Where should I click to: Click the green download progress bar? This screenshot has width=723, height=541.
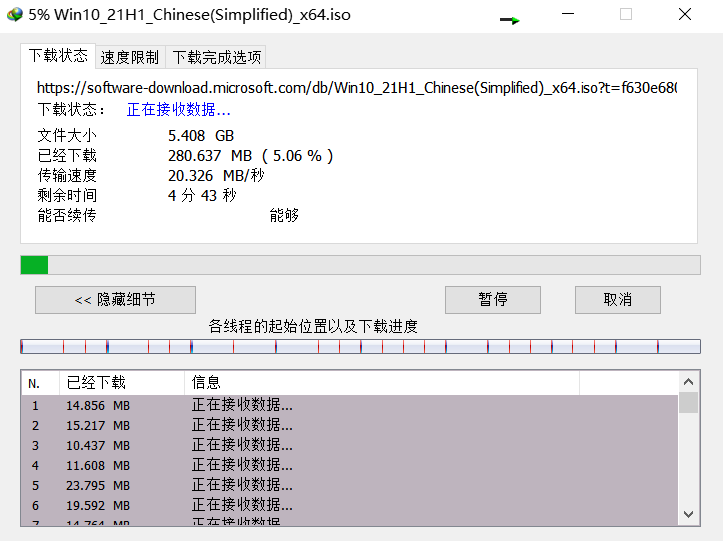point(360,265)
